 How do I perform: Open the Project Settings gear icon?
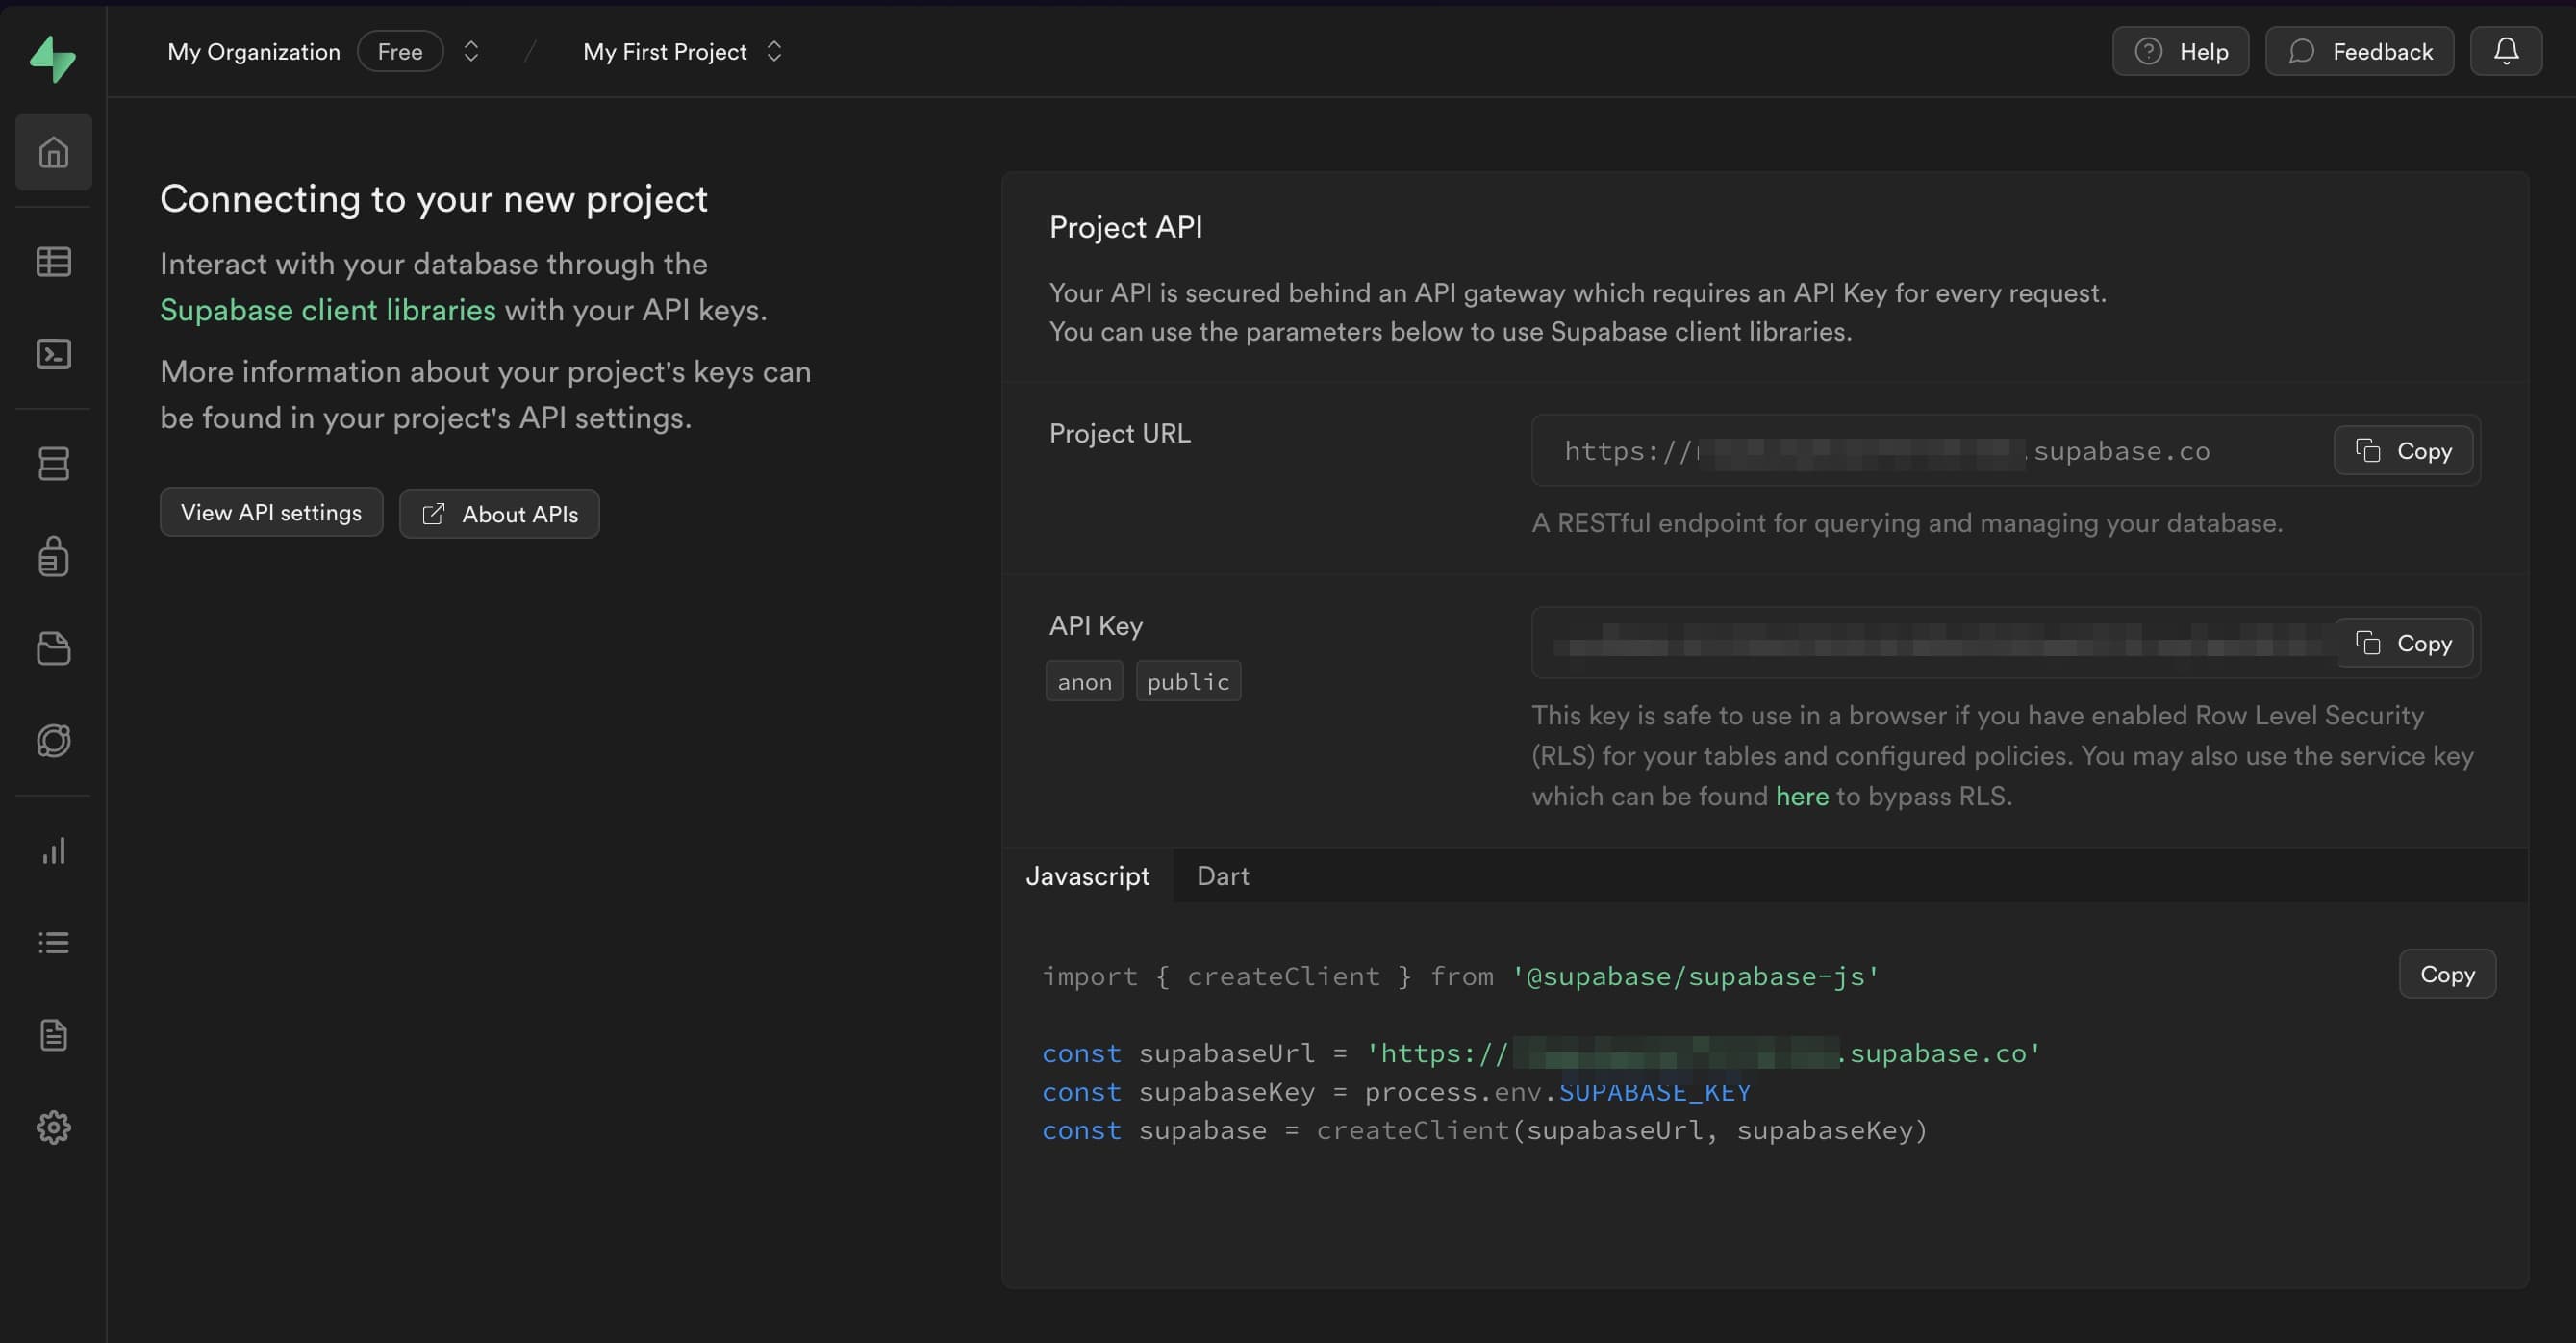pos(53,1127)
